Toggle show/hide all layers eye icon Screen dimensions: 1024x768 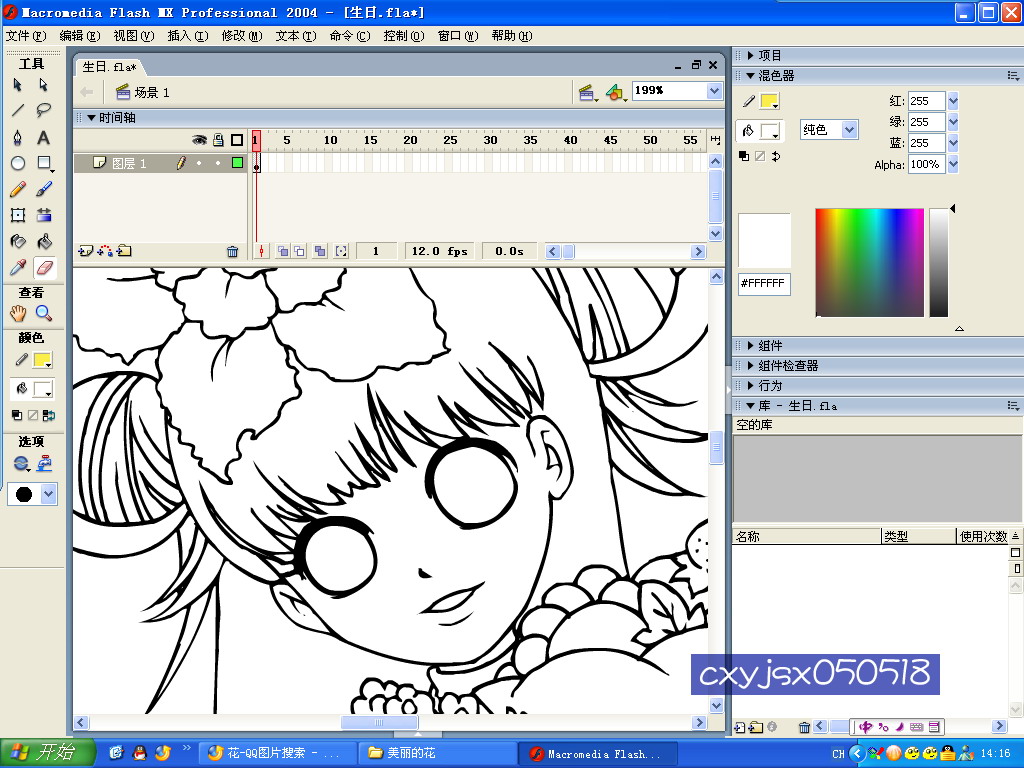coord(199,140)
